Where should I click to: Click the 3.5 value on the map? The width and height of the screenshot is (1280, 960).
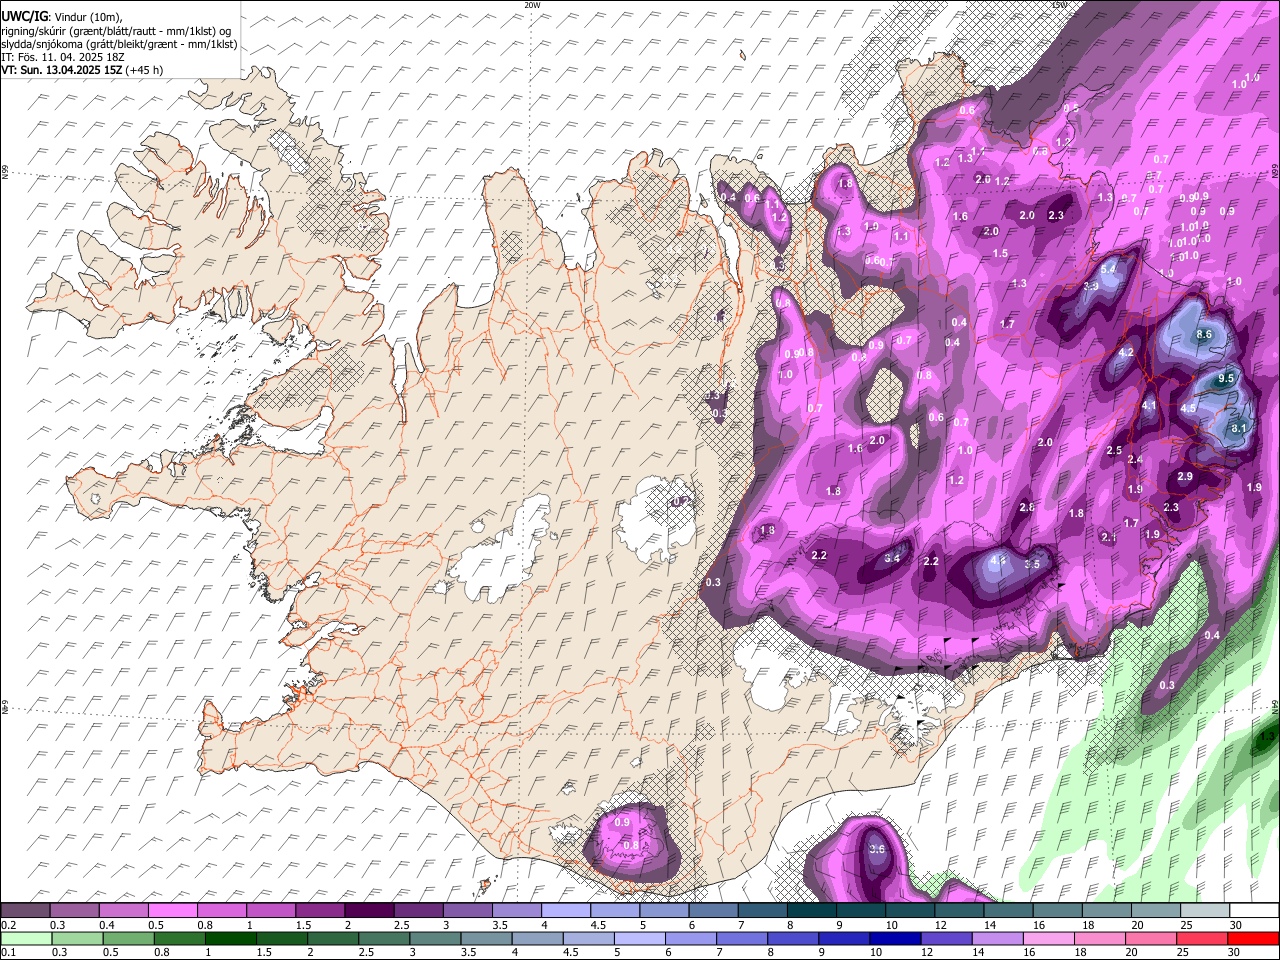(x=1033, y=565)
